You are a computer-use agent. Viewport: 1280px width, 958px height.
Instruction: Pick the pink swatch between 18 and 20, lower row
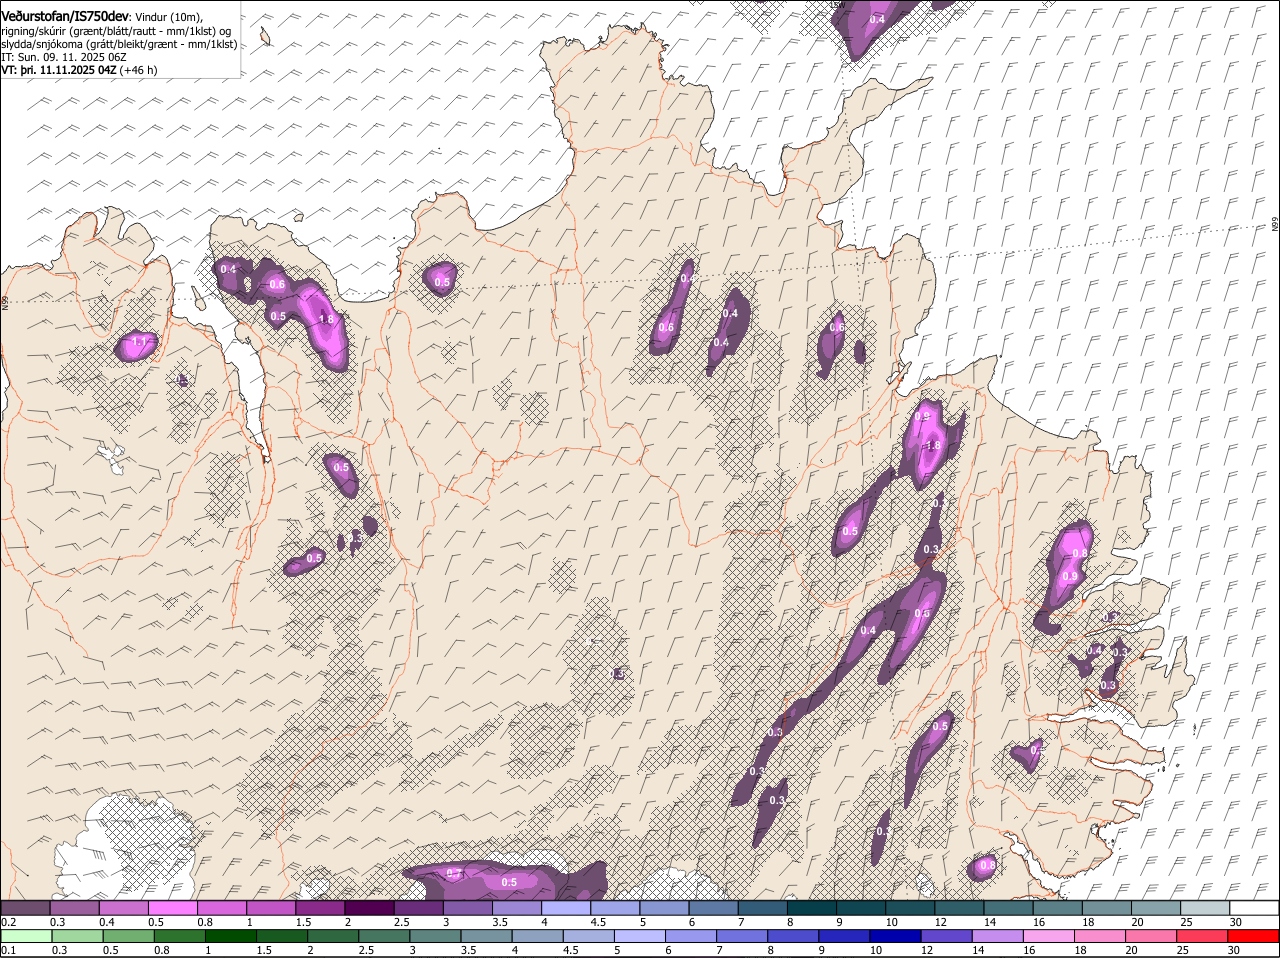point(1099,937)
